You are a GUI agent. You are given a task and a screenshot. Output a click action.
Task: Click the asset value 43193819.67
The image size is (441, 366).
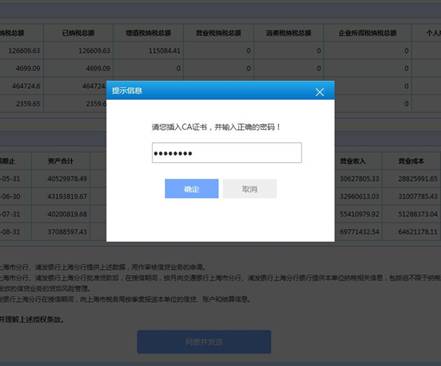click(x=67, y=196)
